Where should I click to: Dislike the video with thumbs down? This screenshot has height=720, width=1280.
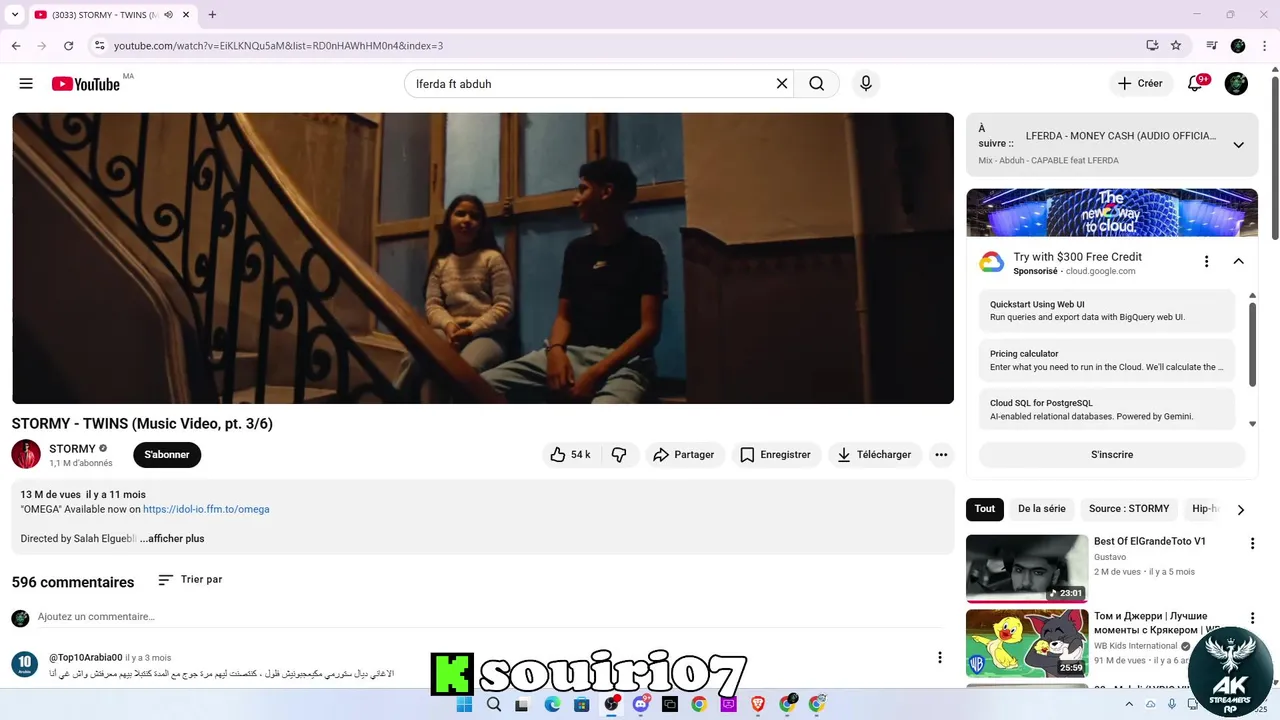coord(619,455)
